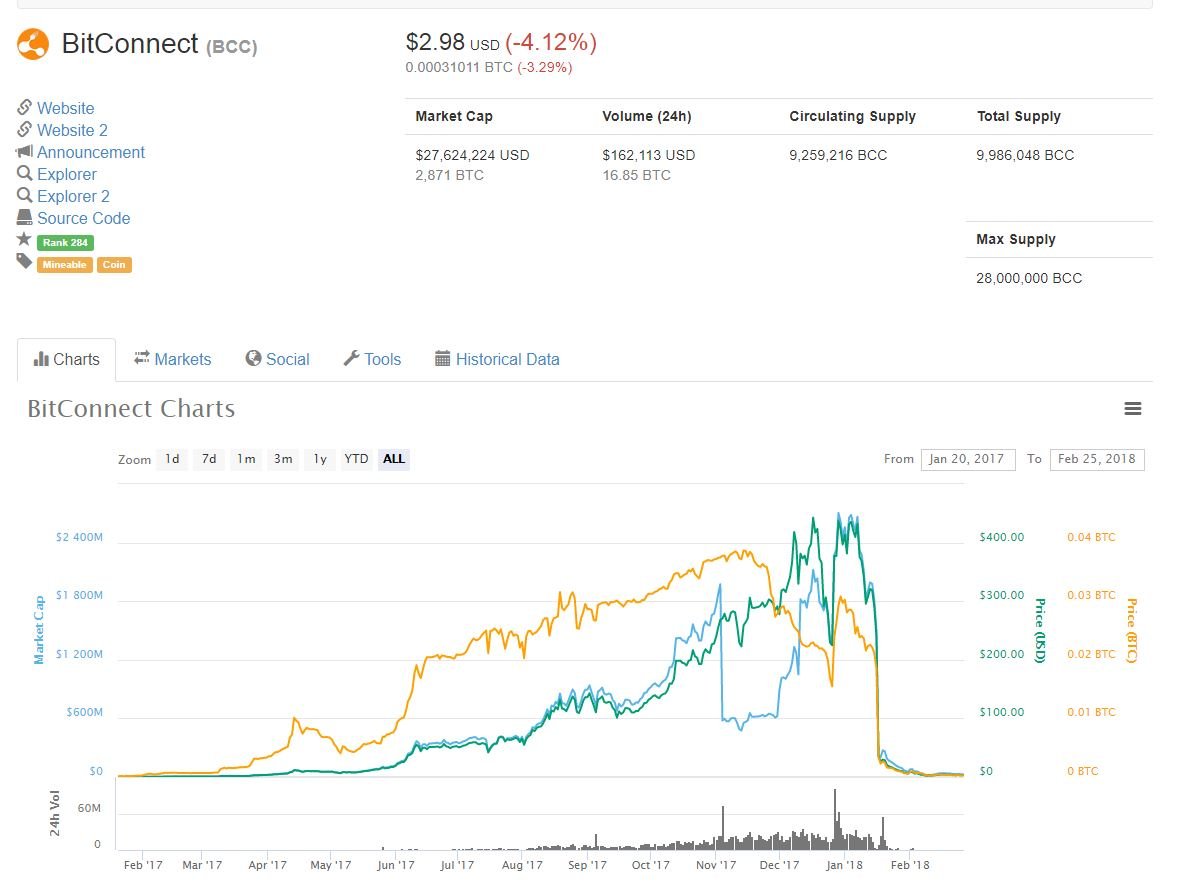Viewport: 1186px width, 883px height.
Task: Open the Explorer link
Action: [67, 174]
